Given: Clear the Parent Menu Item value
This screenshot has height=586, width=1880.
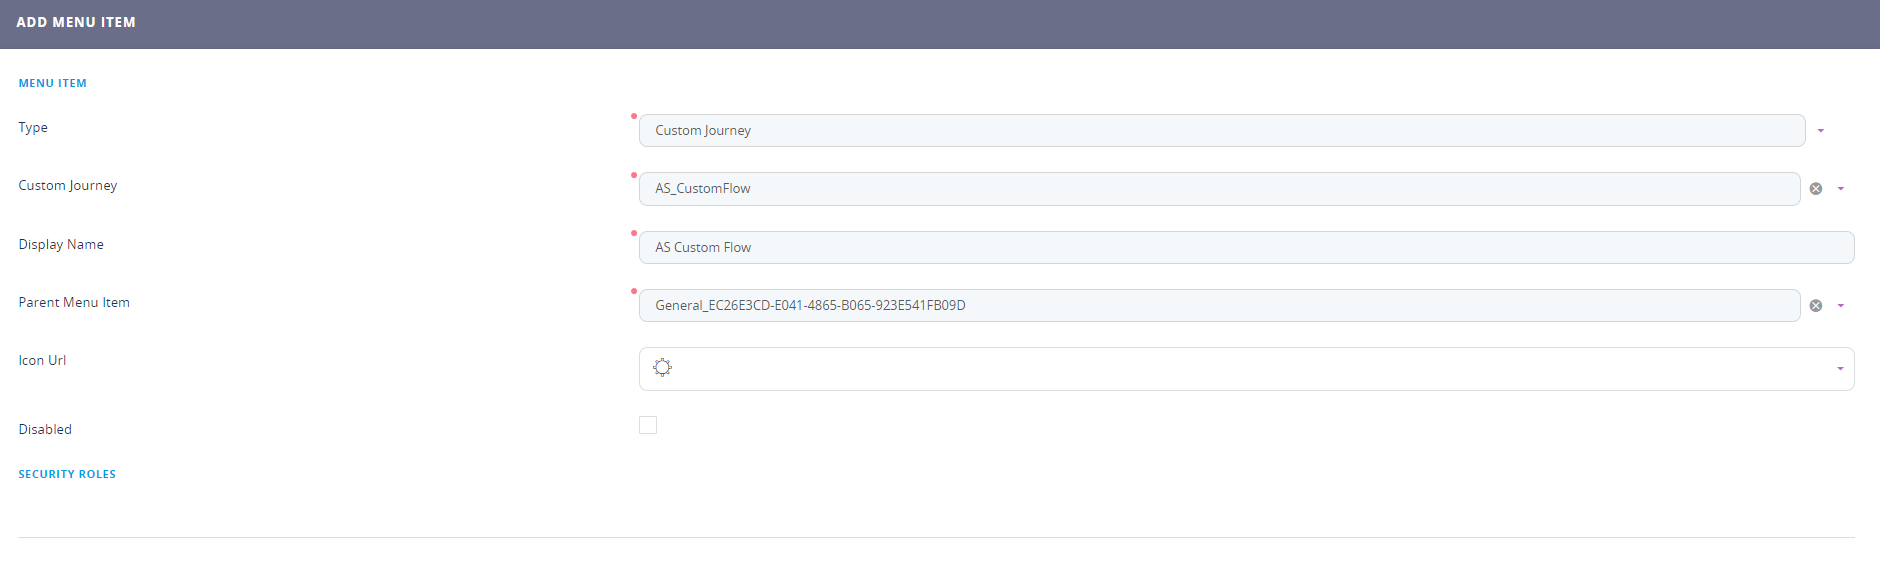Looking at the screenshot, I should click(x=1815, y=306).
